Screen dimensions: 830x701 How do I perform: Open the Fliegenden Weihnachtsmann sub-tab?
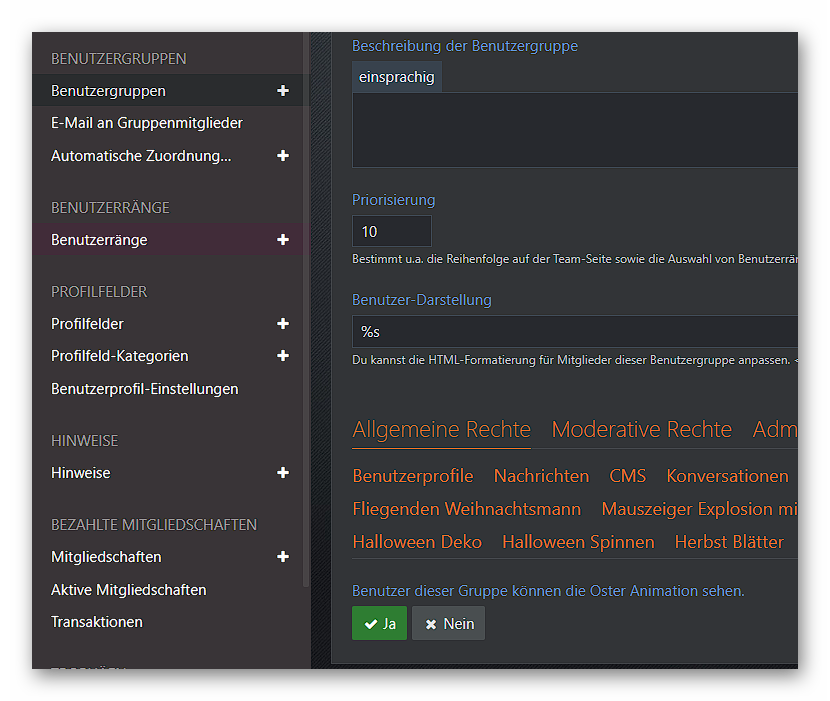[466, 509]
